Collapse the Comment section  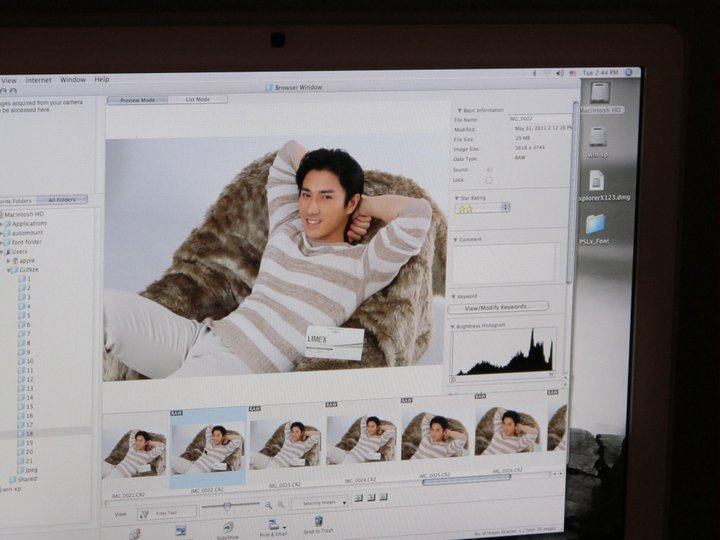pyautogui.click(x=455, y=240)
